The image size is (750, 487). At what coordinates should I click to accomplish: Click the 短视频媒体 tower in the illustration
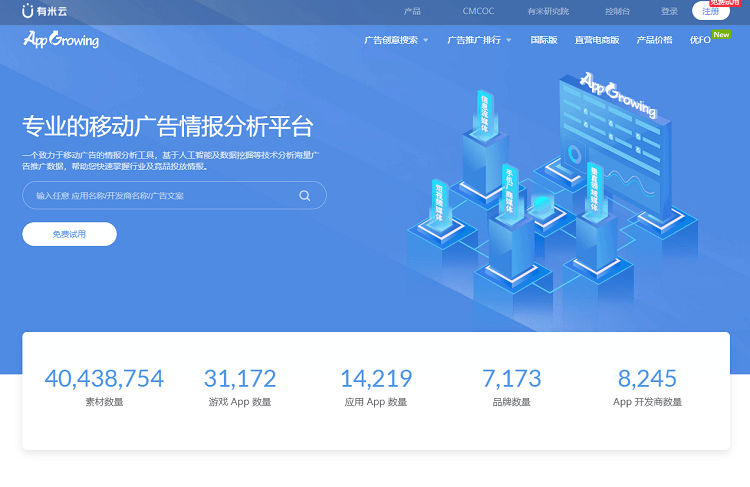pos(438,203)
